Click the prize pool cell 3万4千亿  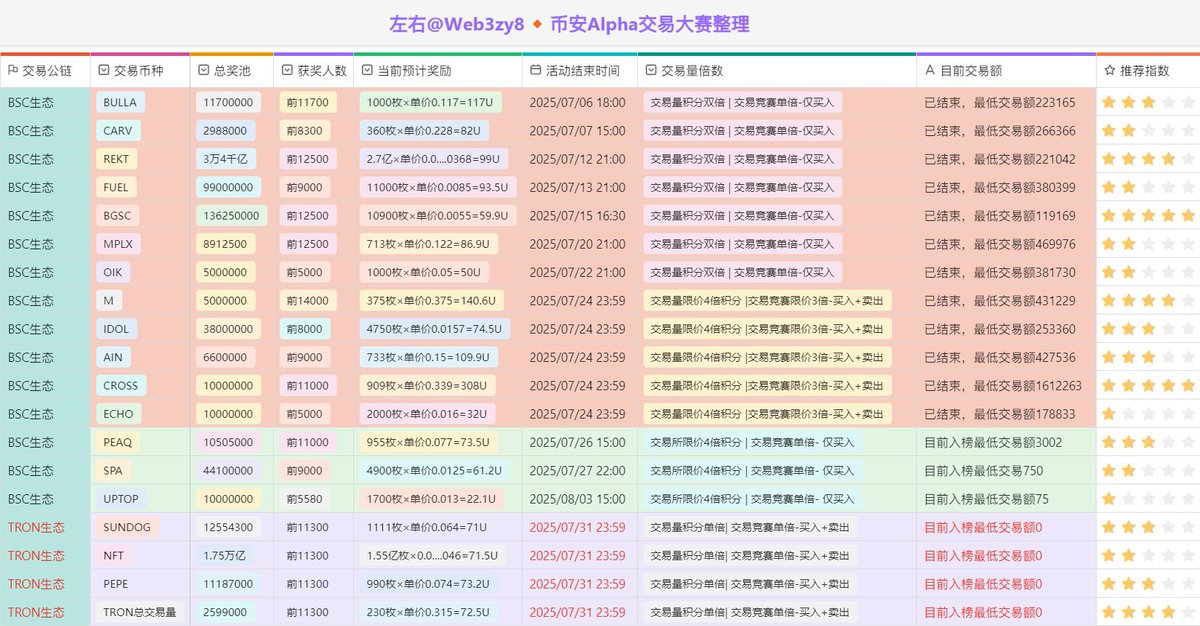(225, 159)
